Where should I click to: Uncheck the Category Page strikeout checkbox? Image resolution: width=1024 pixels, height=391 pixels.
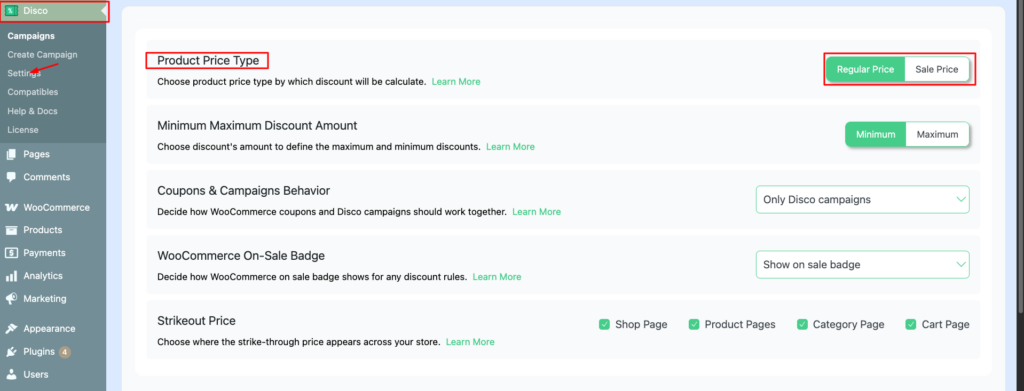click(802, 324)
